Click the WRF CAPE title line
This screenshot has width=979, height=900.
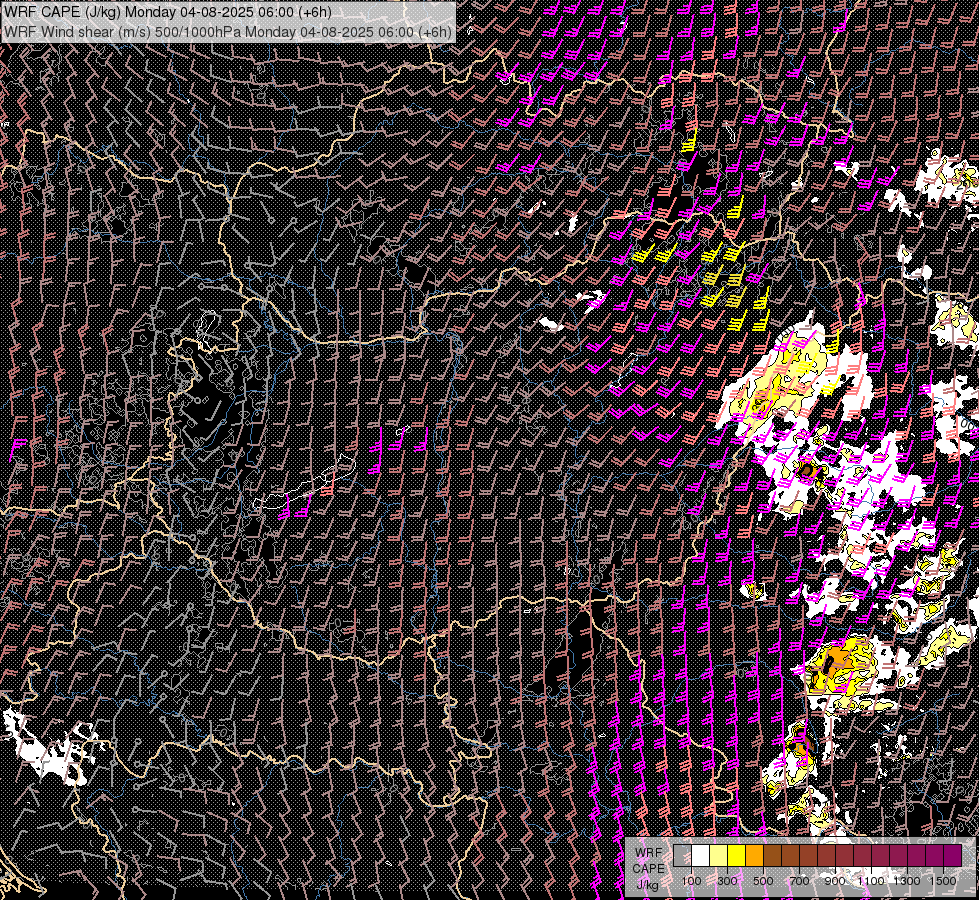[x=167, y=12]
